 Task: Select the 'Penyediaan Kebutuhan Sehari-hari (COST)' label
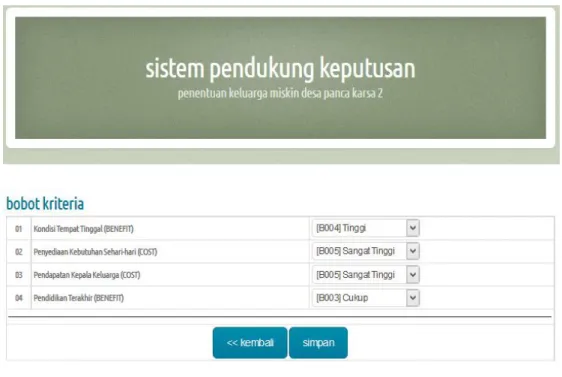(x=95, y=252)
